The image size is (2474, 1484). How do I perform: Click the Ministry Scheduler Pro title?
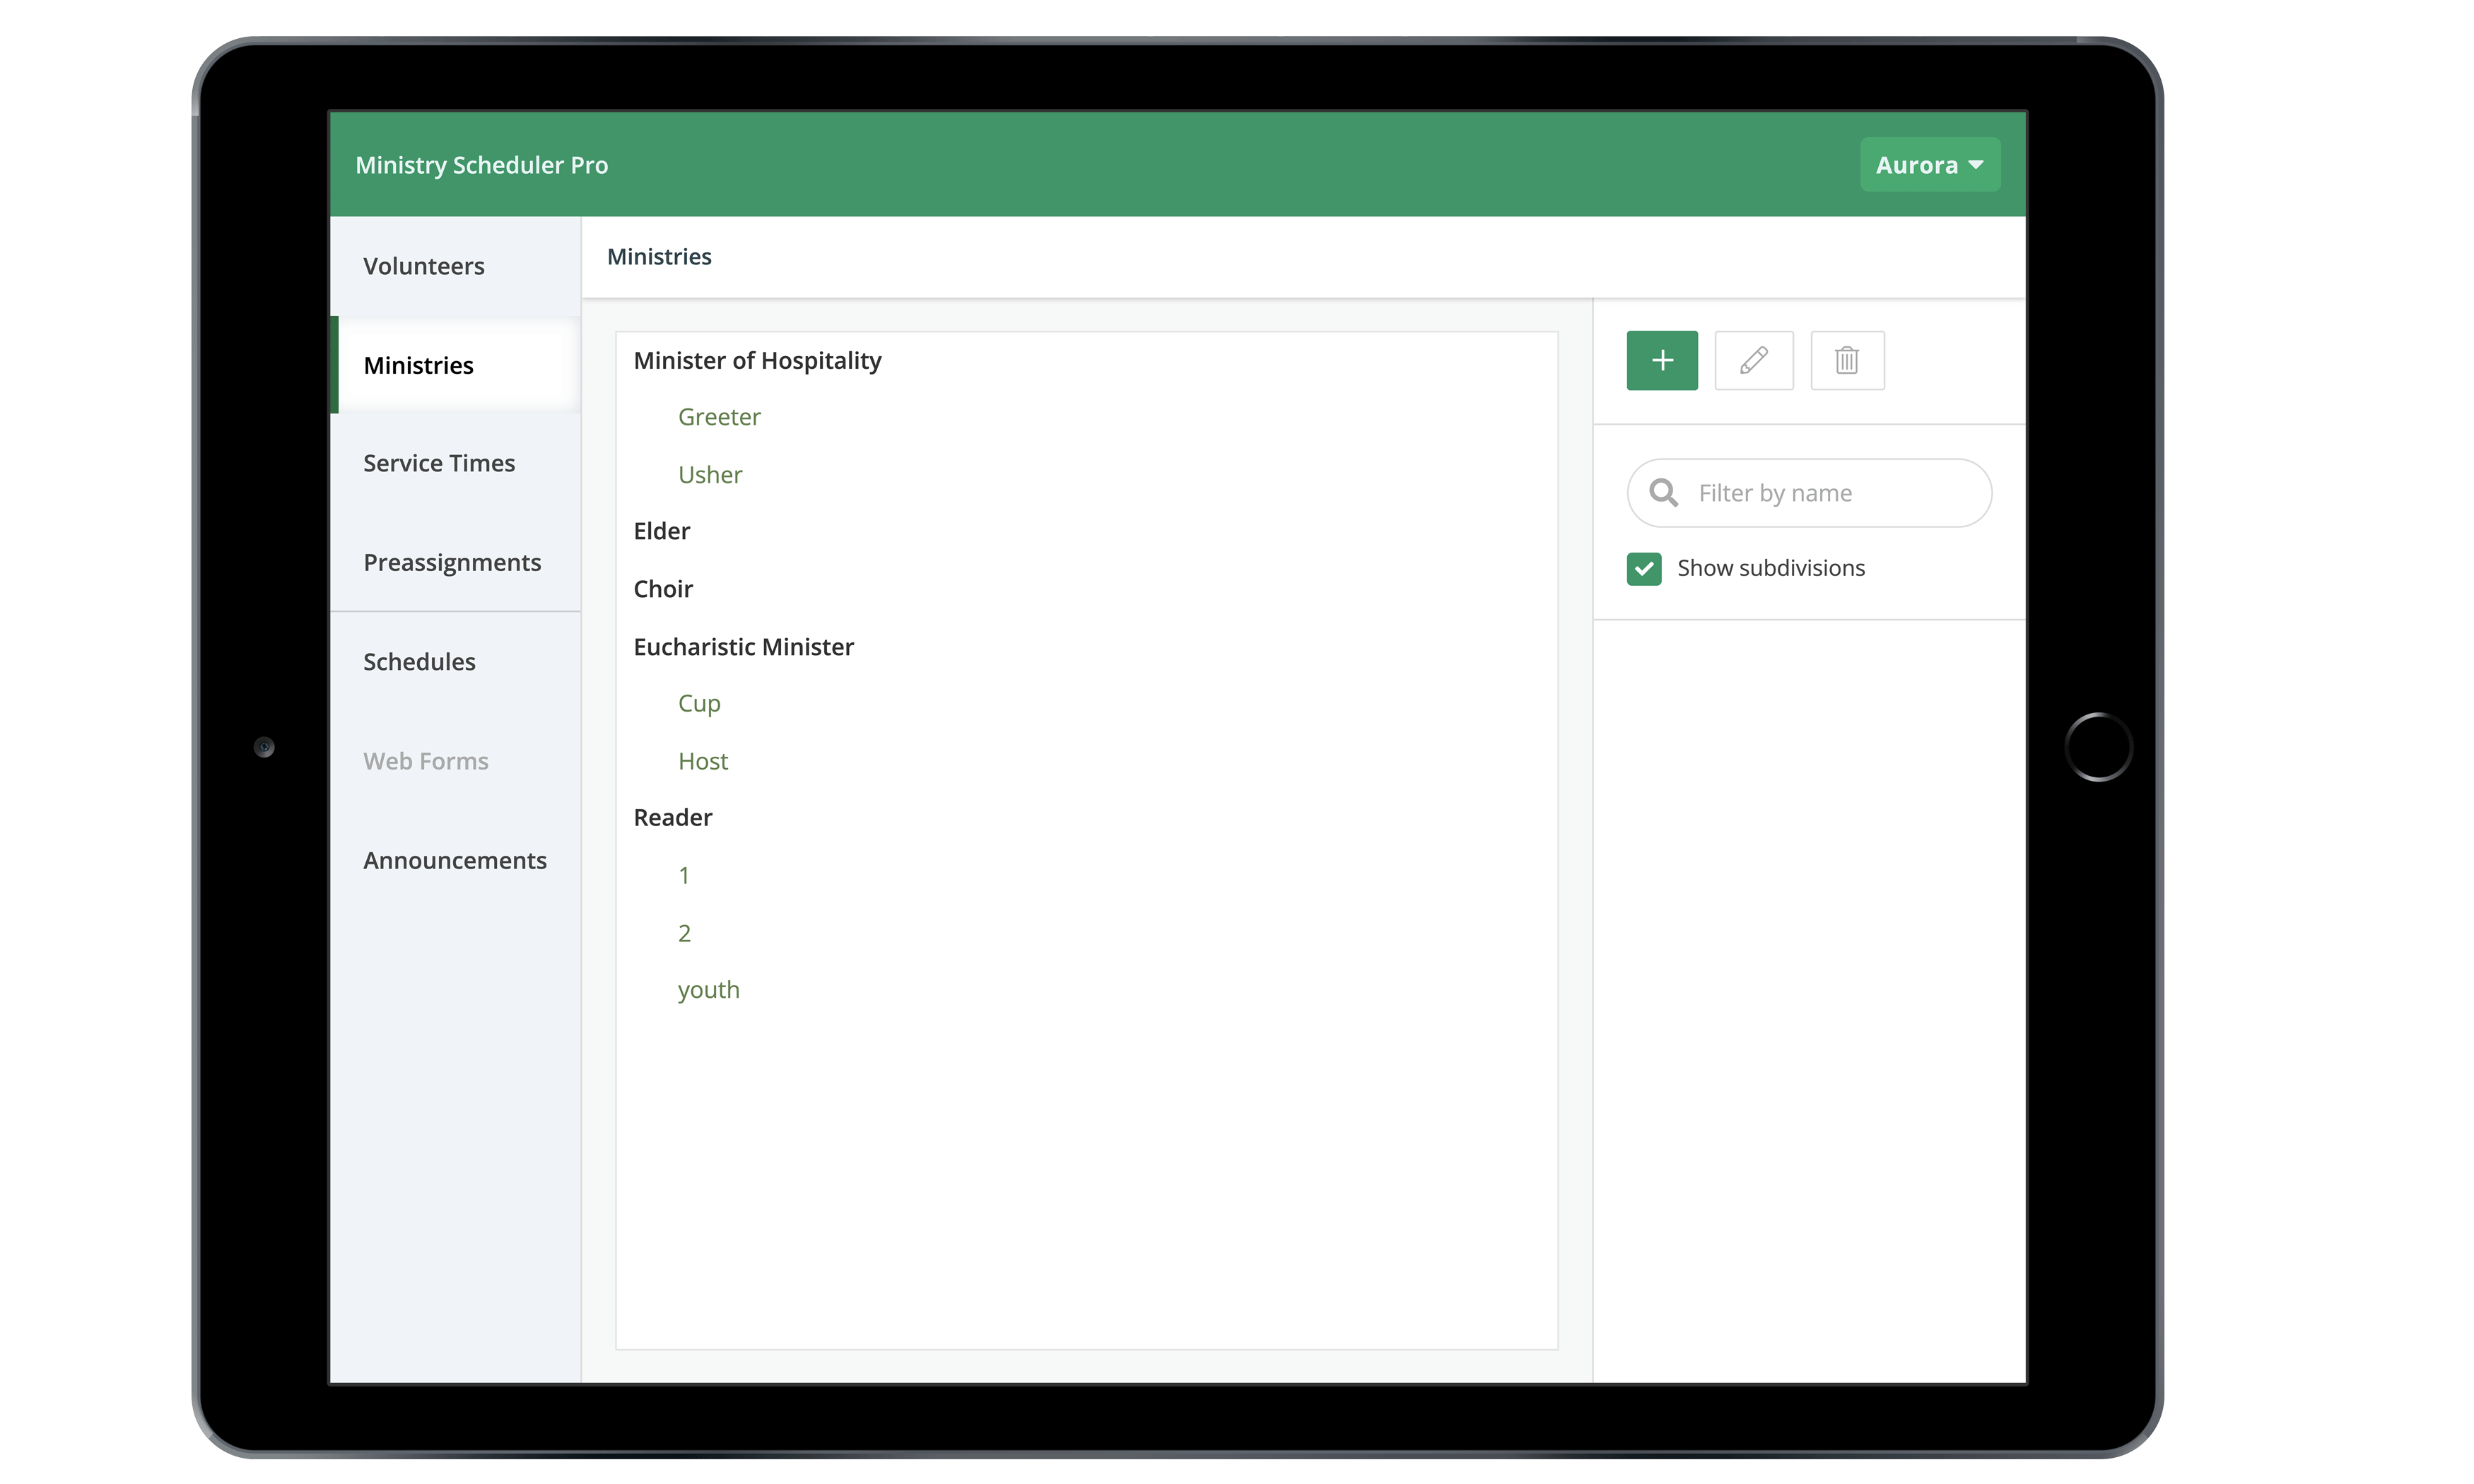click(481, 165)
